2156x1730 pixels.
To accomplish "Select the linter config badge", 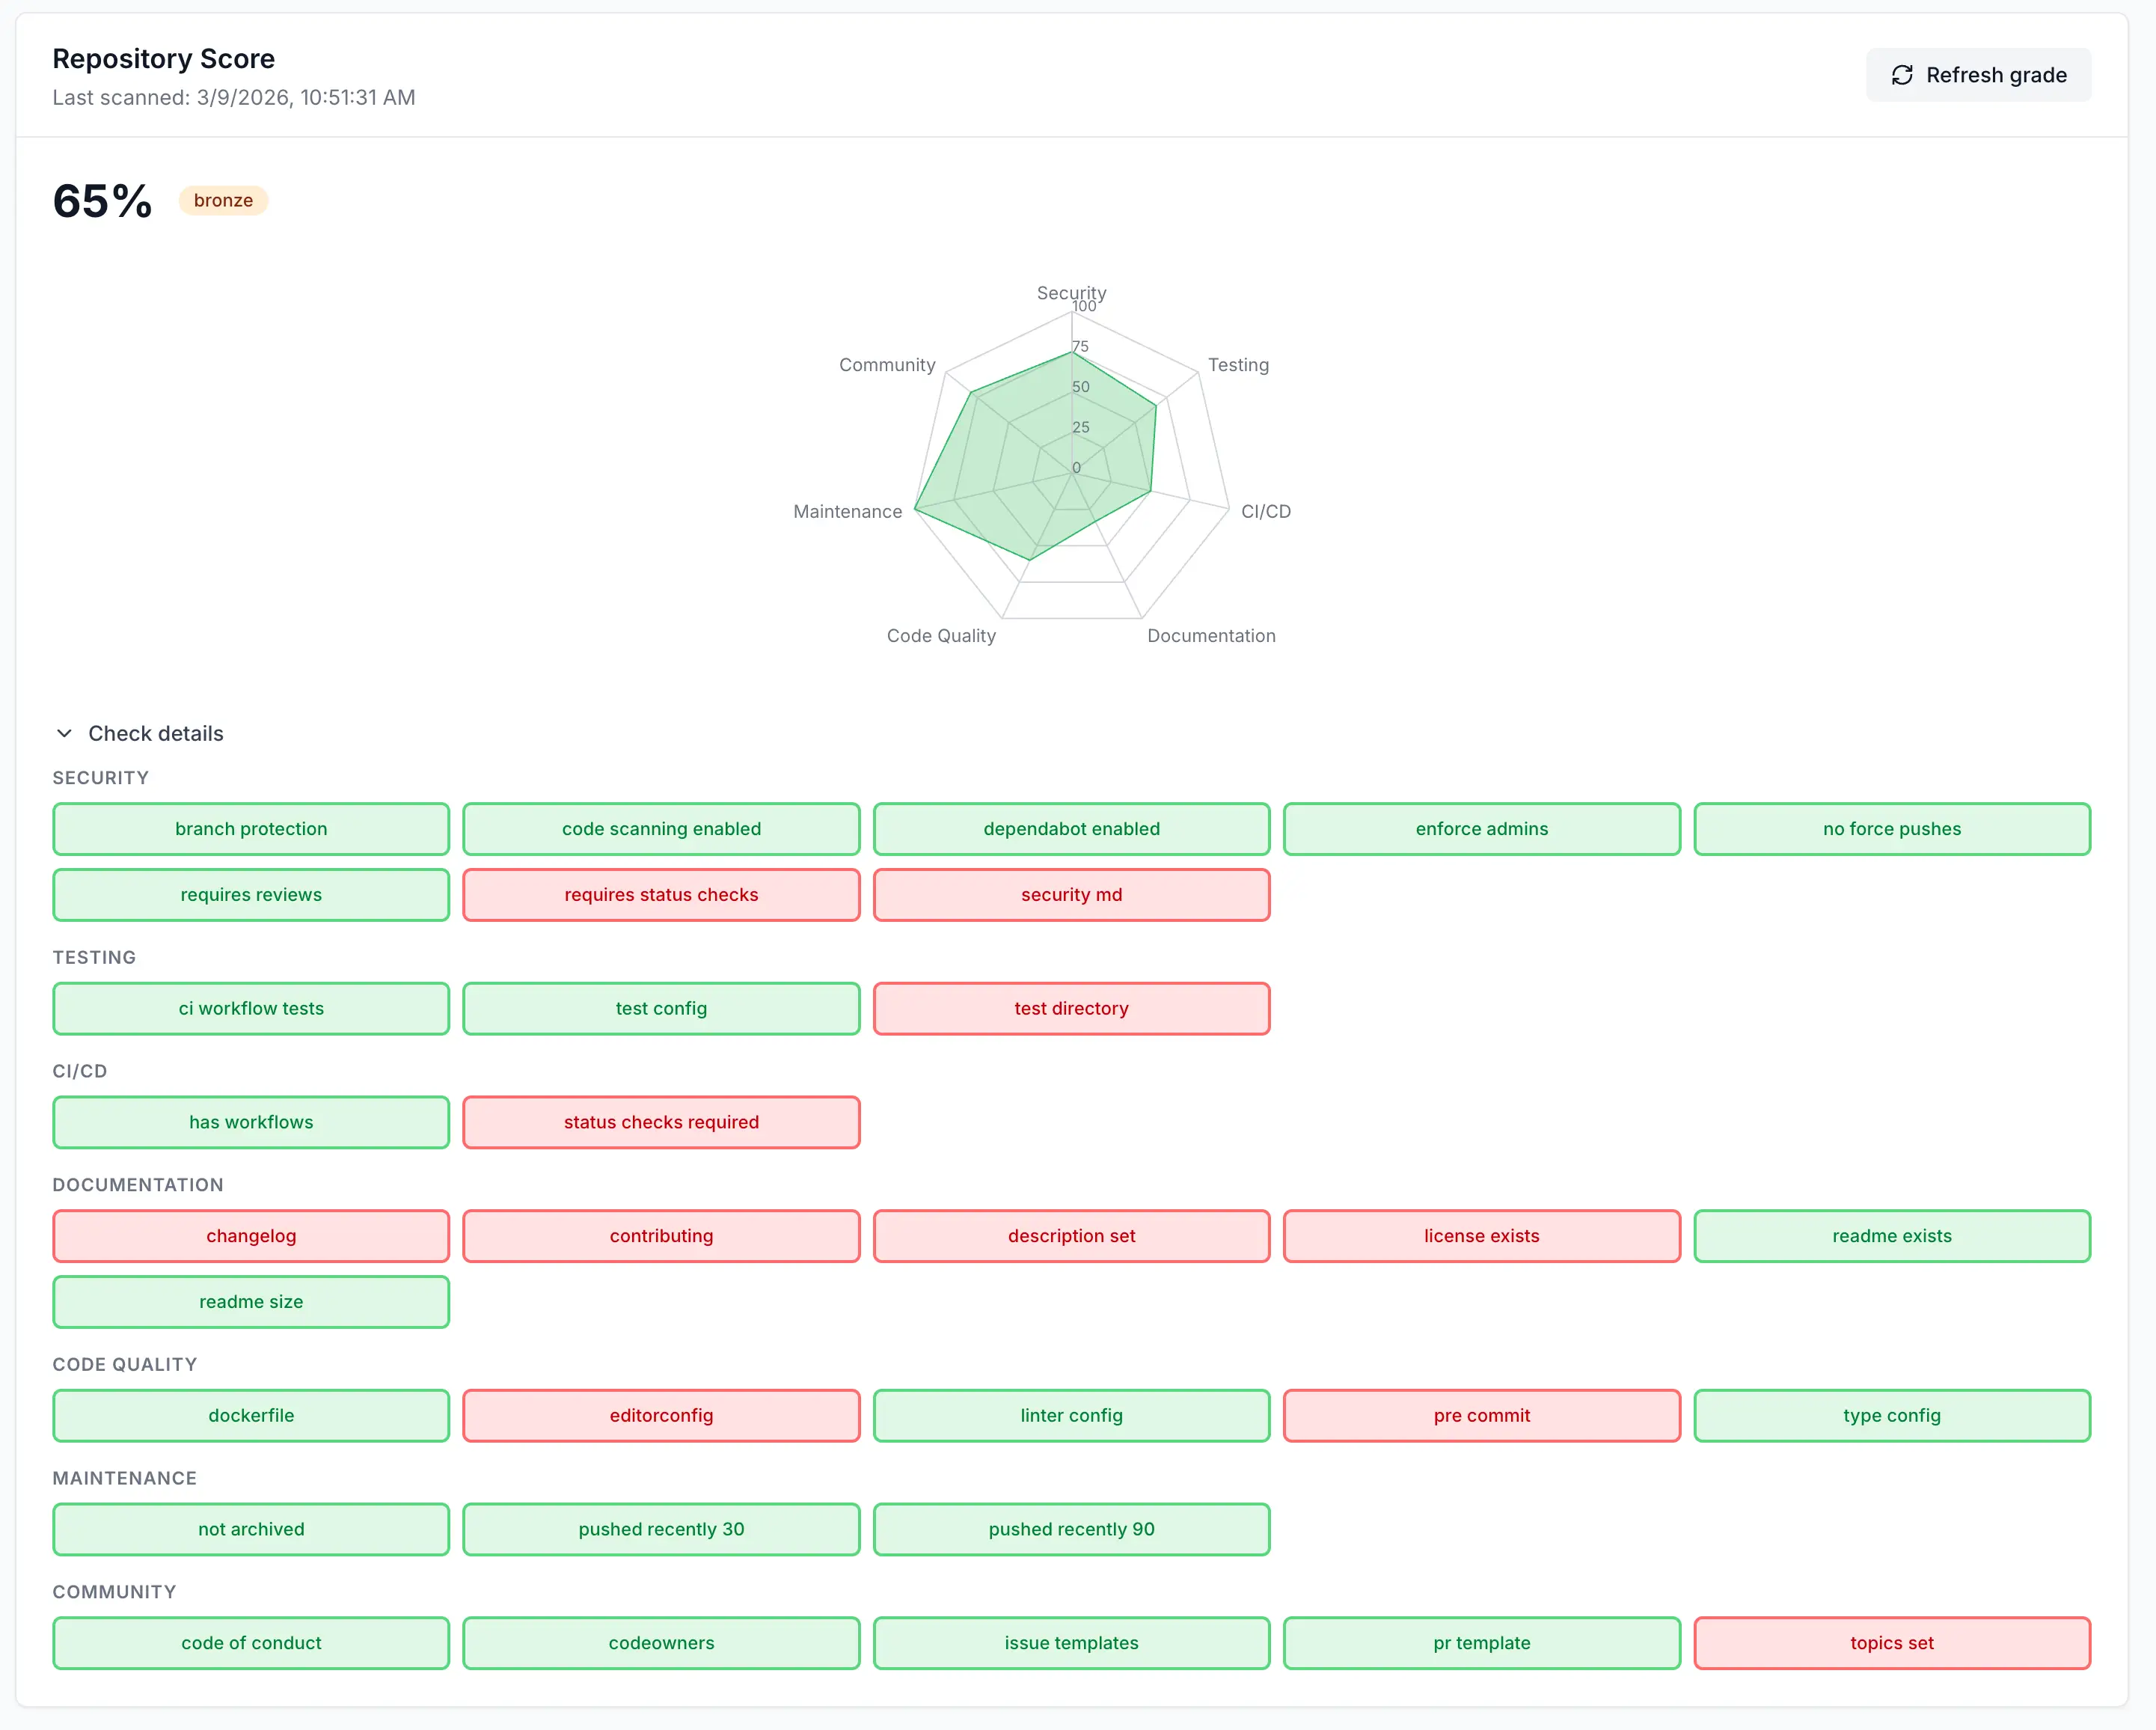I will tap(1071, 1416).
